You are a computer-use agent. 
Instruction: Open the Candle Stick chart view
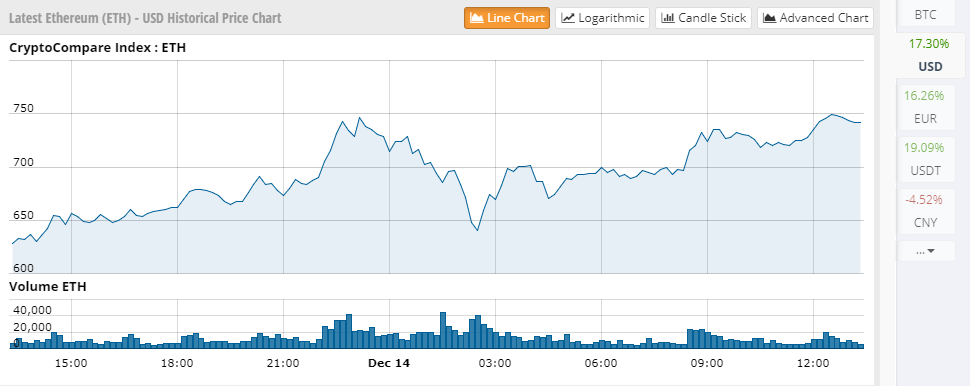(703, 18)
